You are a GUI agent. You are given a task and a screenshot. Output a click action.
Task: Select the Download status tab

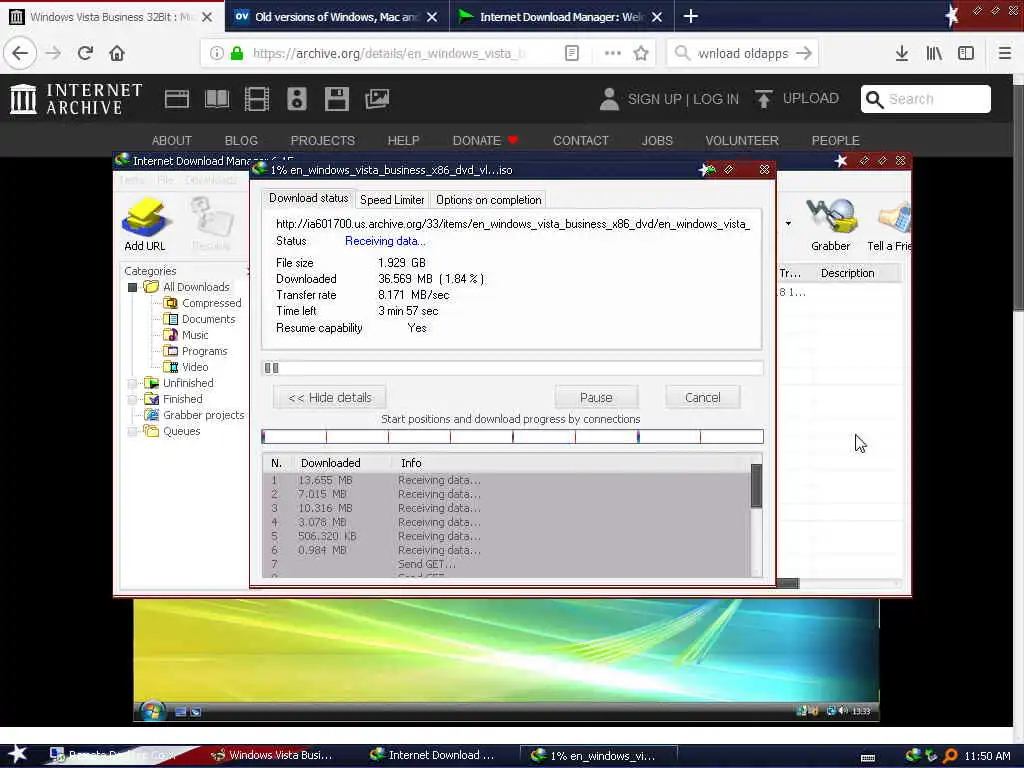(308, 198)
